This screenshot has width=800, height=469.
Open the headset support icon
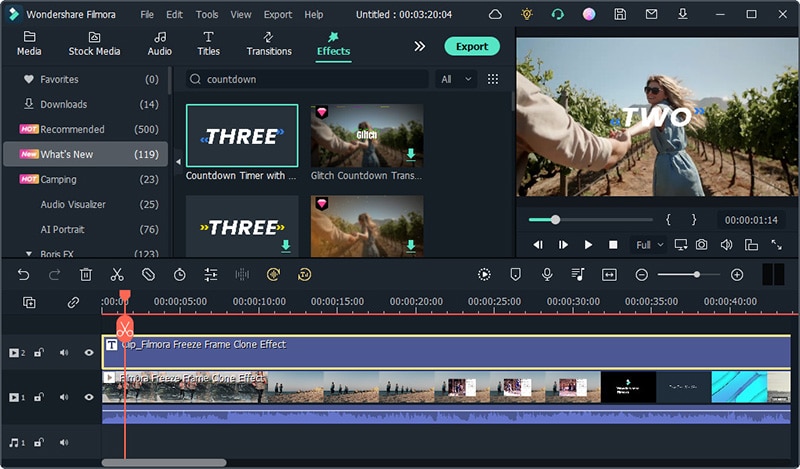pos(558,14)
